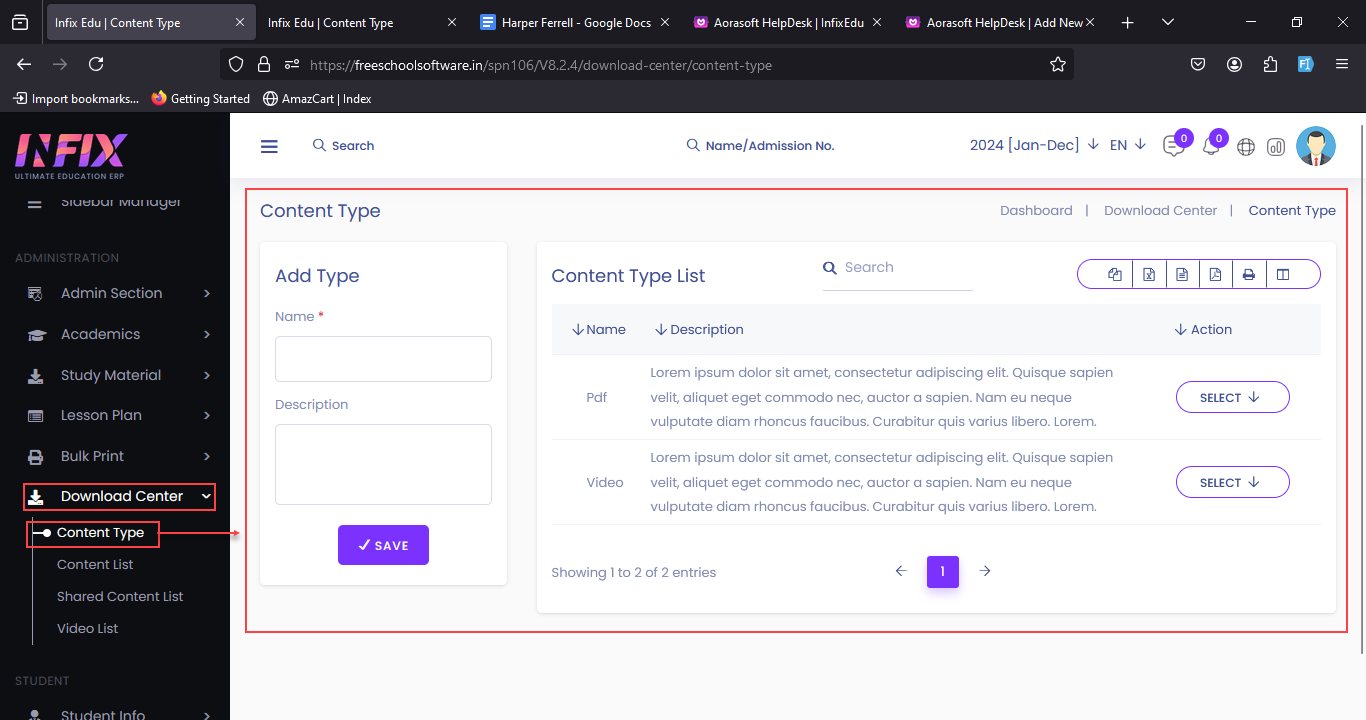Reload the page in the browser
Image resolution: width=1366 pixels, height=720 pixels.
coord(96,64)
